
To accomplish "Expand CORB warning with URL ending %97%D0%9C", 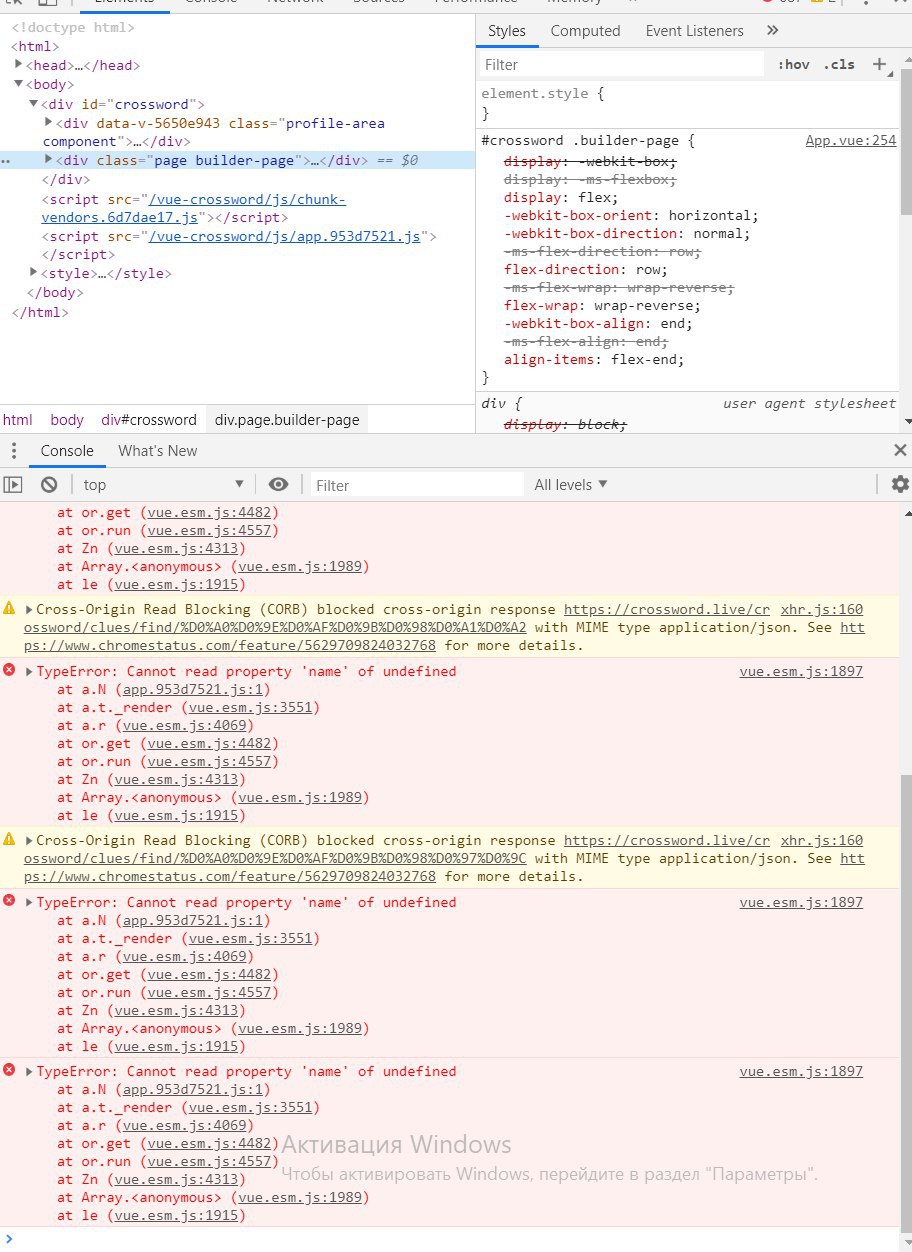I will click(30, 840).
